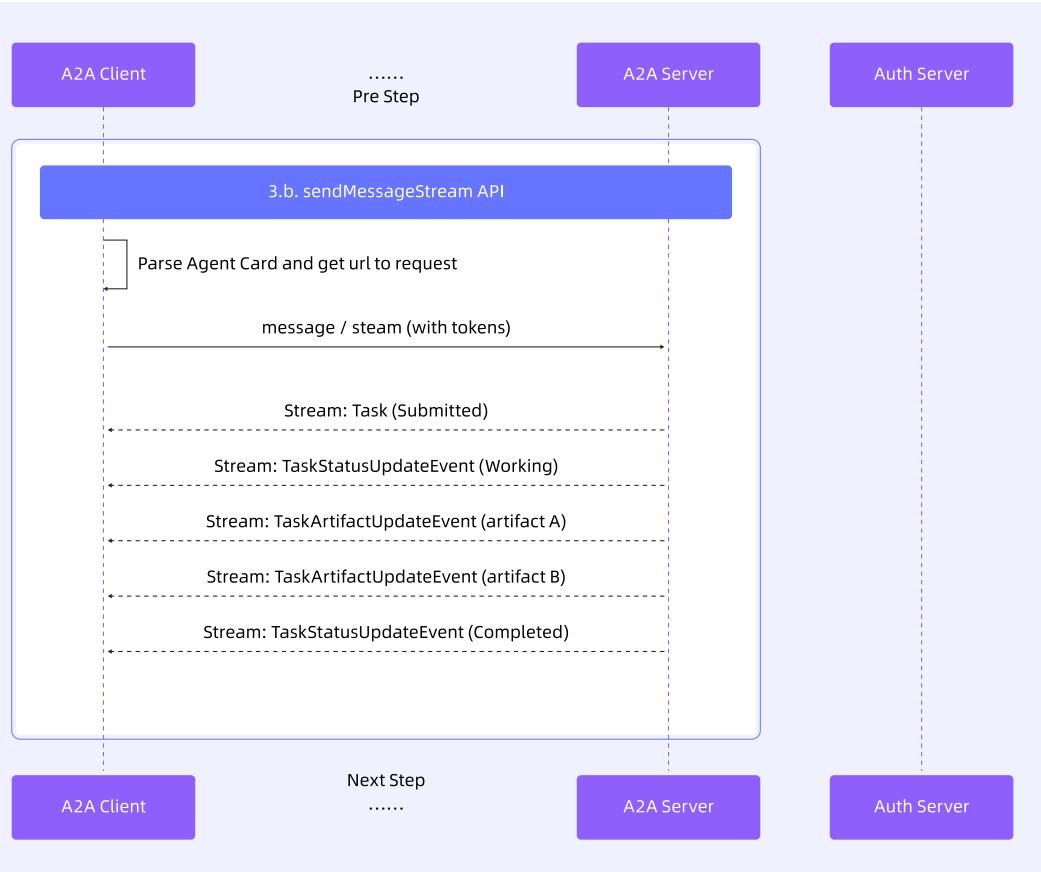Viewport: 1041px width, 872px height.
Task: Click the bottom A2A Server box
Action: click(668, 806)
